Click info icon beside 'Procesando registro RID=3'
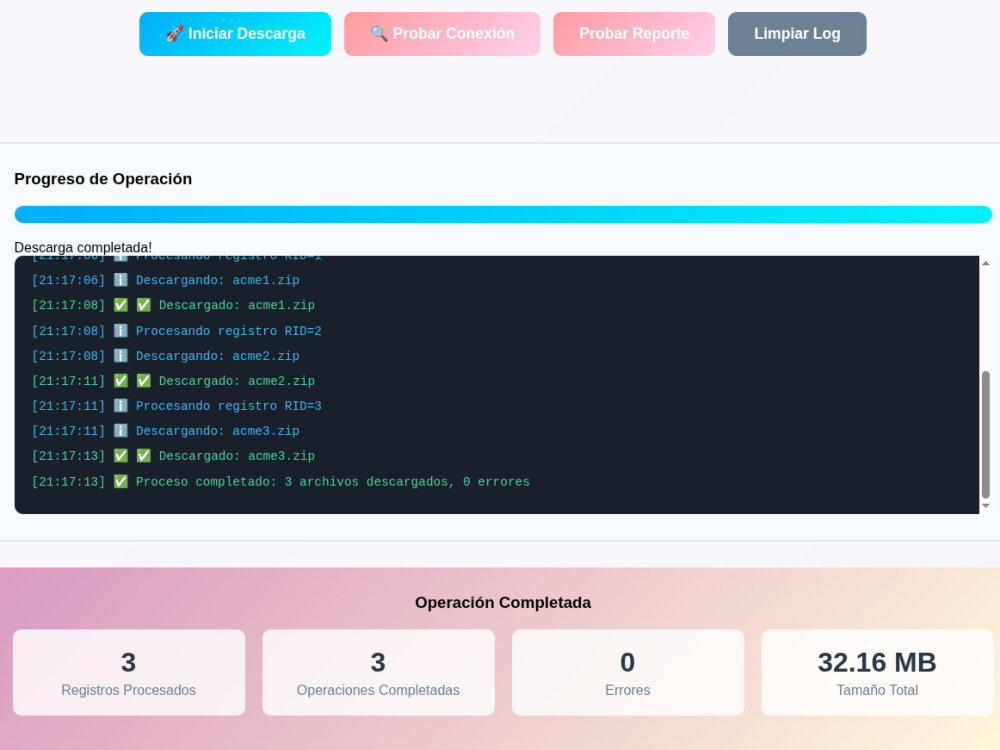The height and width of the screenshot is (750, 1000). [x=121, y=406]
